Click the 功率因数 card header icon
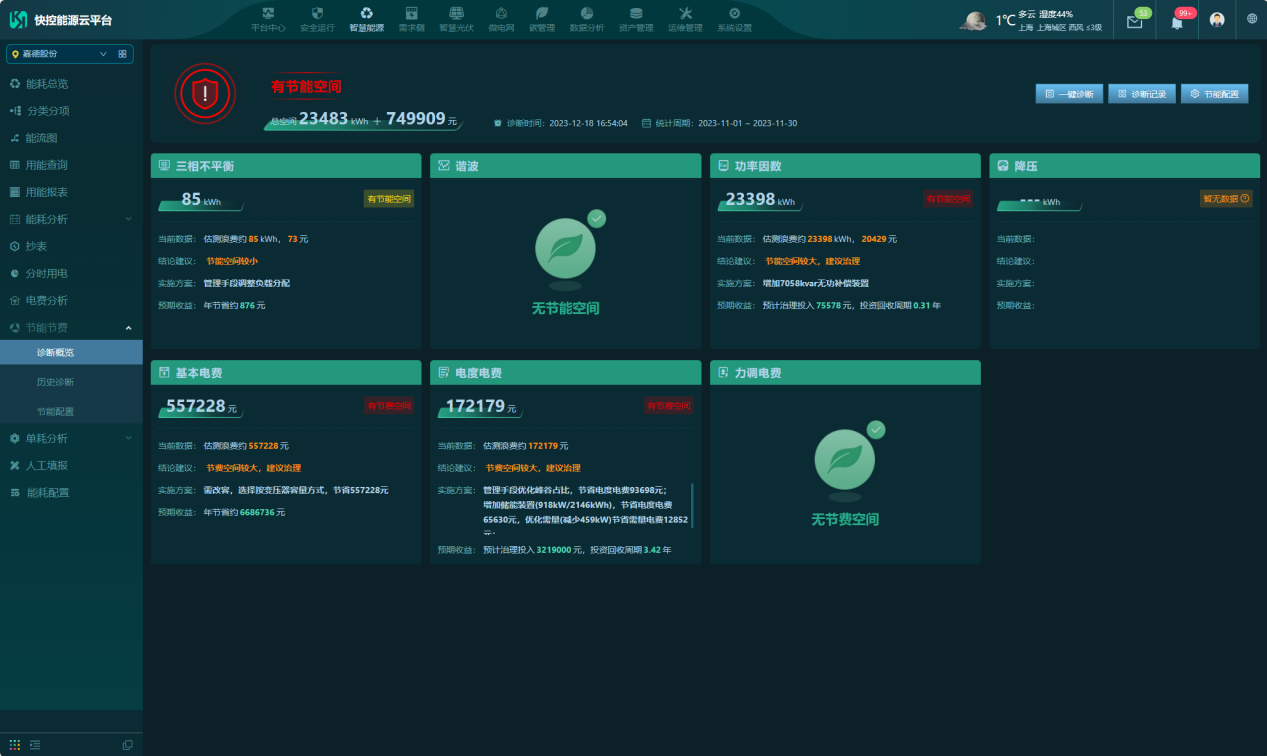This screenshot has width=1267, height=756. pos(724,165)
